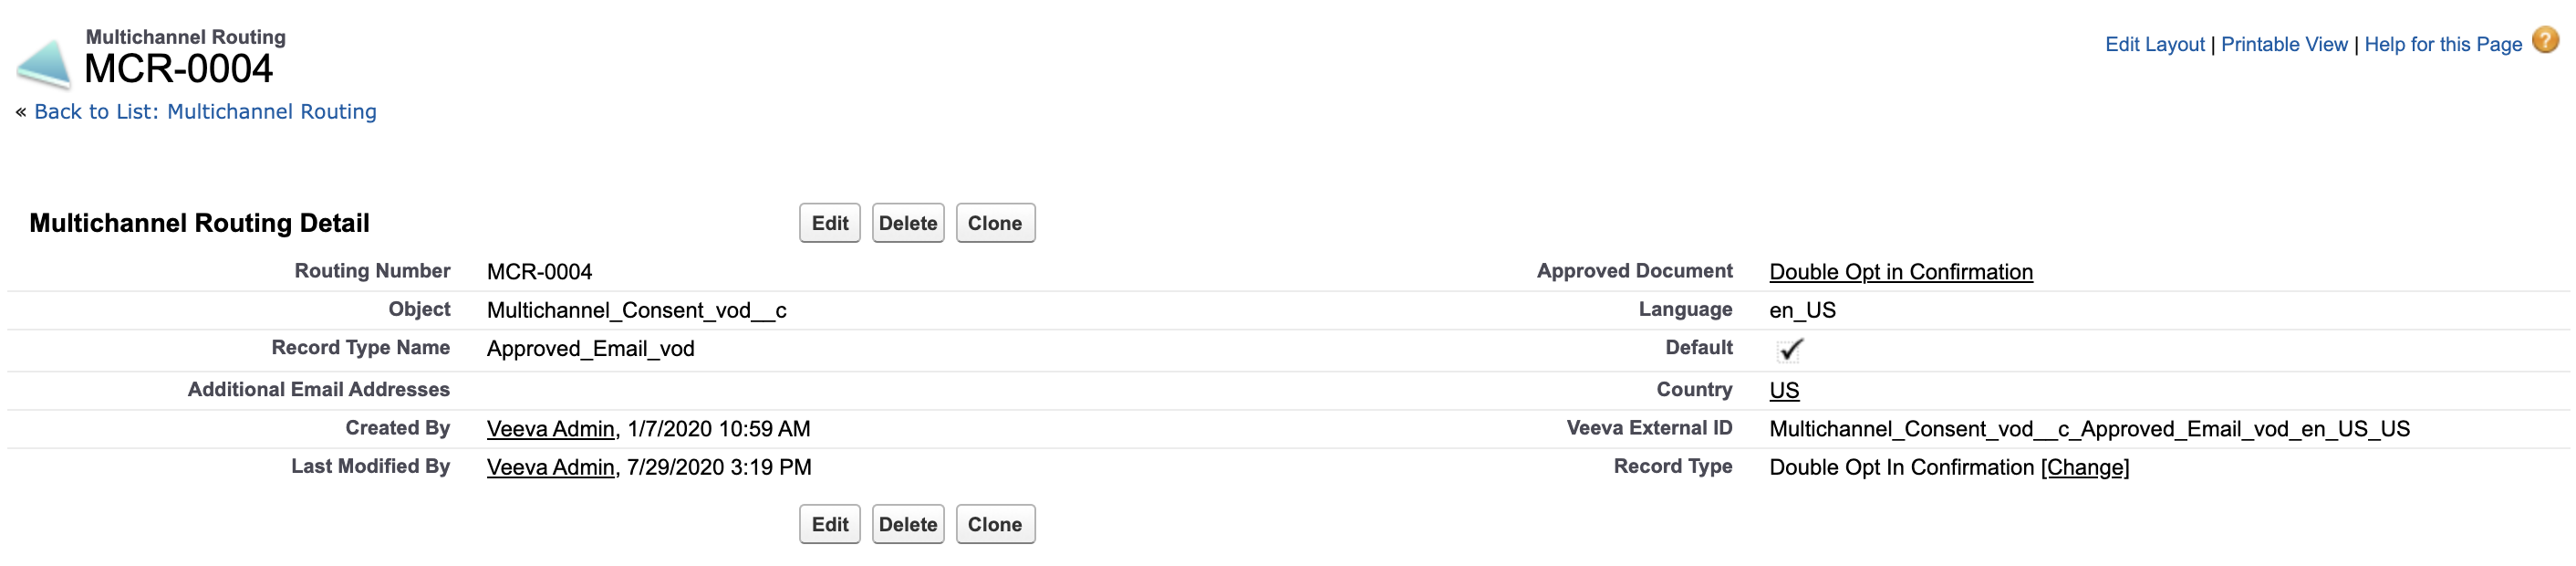This screenshot has width=2576, height=566.
Task: Open Double Opt in Confirmation document
Action: click(x=1900, y=272)
